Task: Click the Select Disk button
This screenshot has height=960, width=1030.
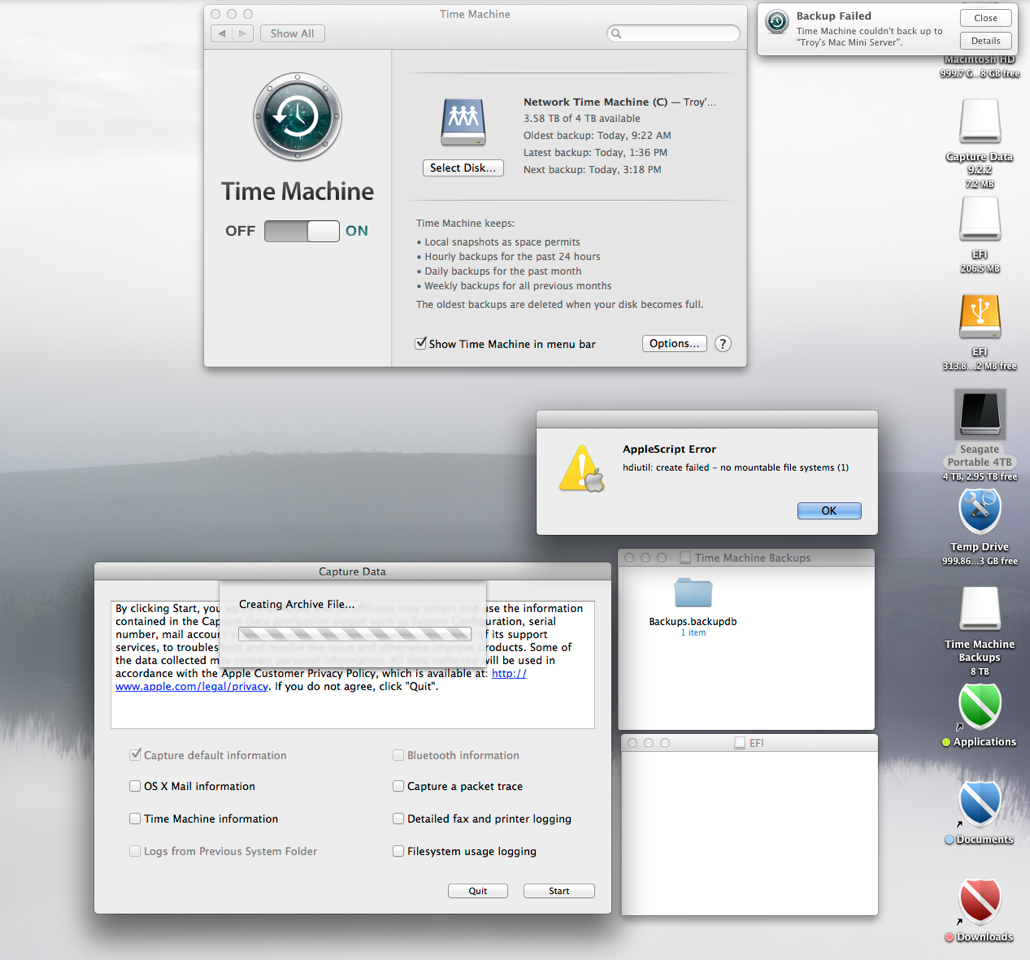Action: [x=462, y=167]
